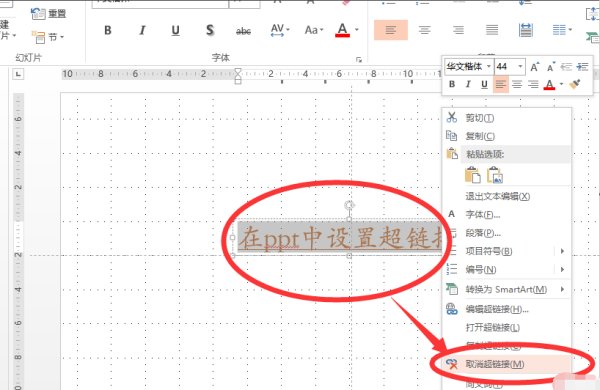Open the character spacing AV dropdown
600x390 pixels.
[x=280, y=30]
